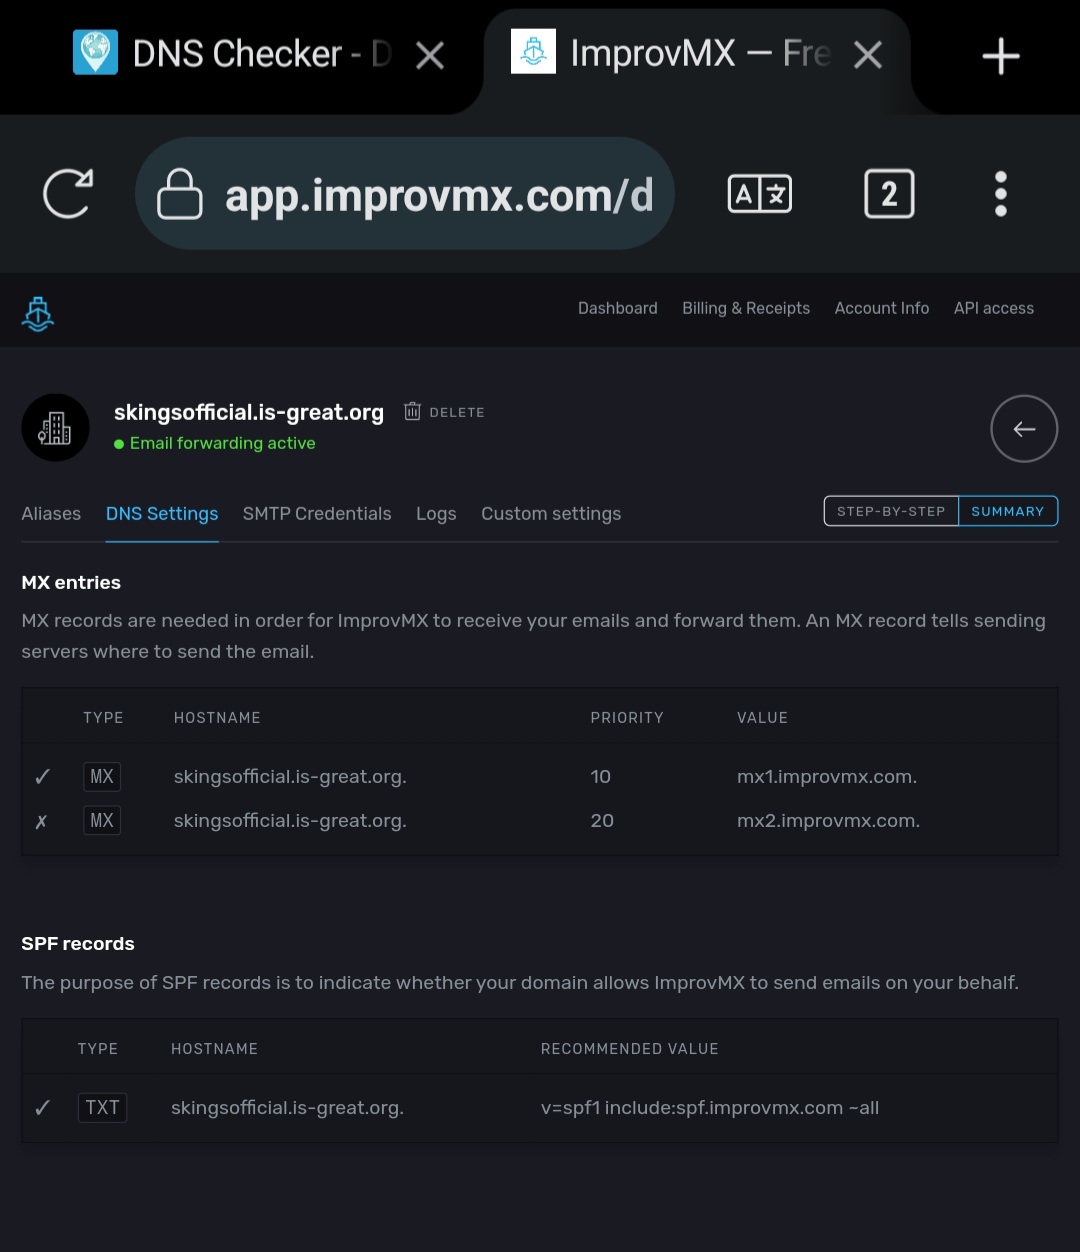Click the back arrow circle button
The image size is (1080, 1252).
click(x=1024, y=429)
